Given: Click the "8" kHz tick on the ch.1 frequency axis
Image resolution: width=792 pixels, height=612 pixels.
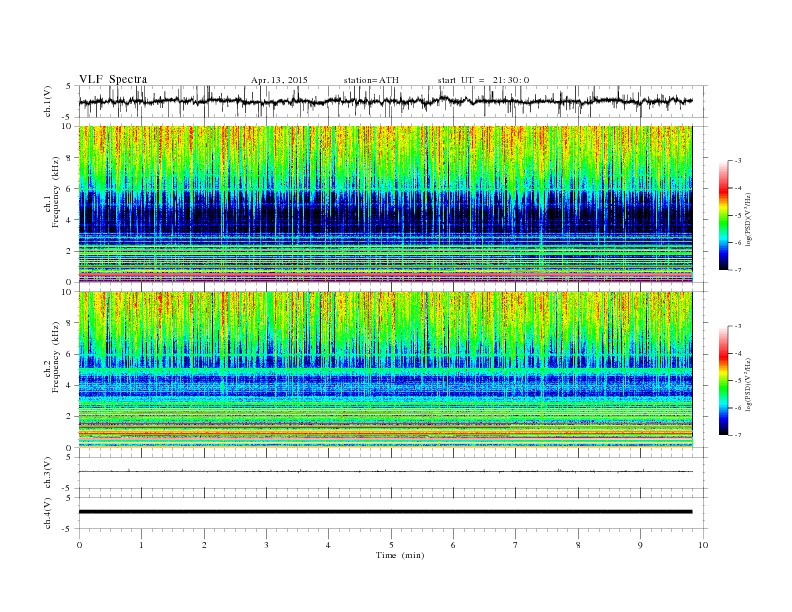Looking at the screenshot, I should point(70,158).
